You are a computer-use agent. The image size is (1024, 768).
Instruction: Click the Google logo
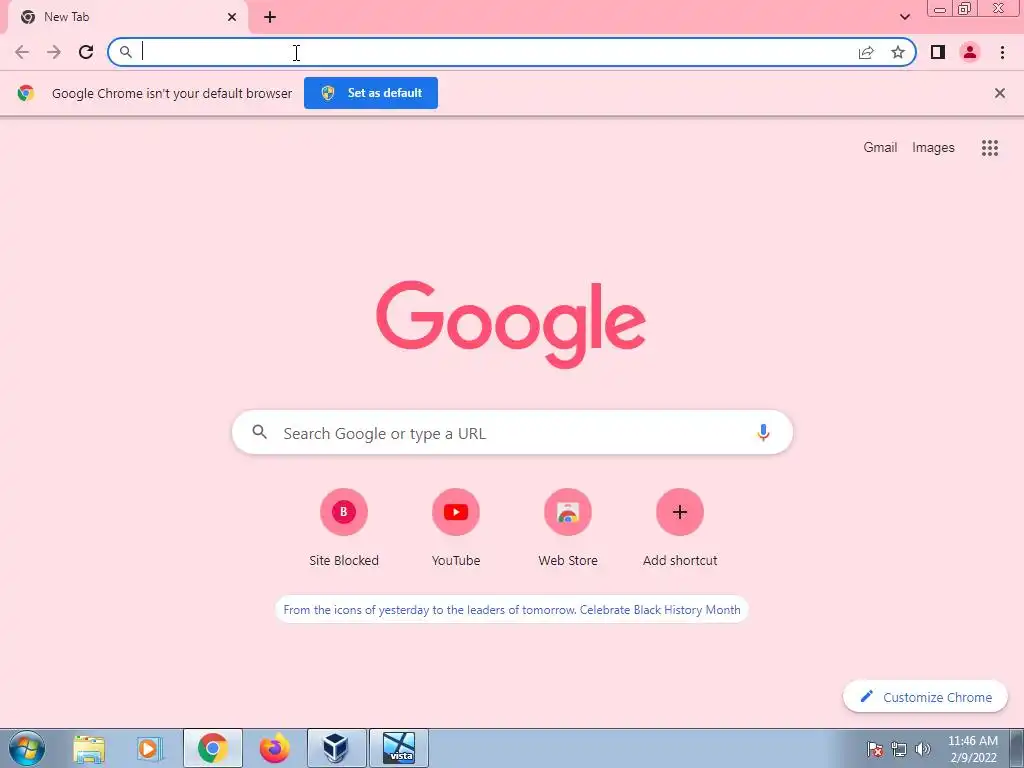click(x=511, y=324)
